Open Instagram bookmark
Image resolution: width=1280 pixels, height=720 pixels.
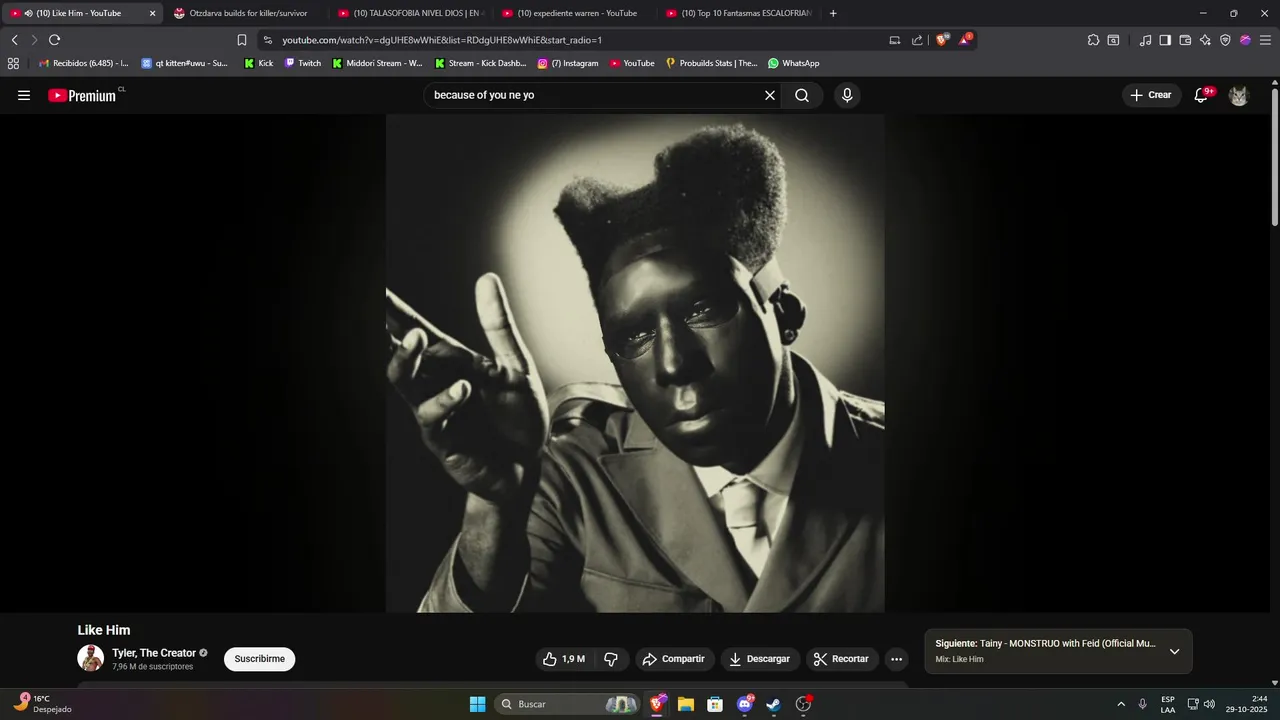click(x=567, y=63)
